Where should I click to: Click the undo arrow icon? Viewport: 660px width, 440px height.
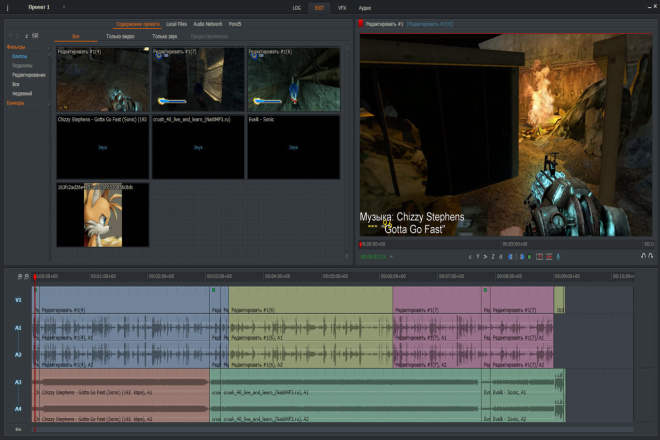643,256
